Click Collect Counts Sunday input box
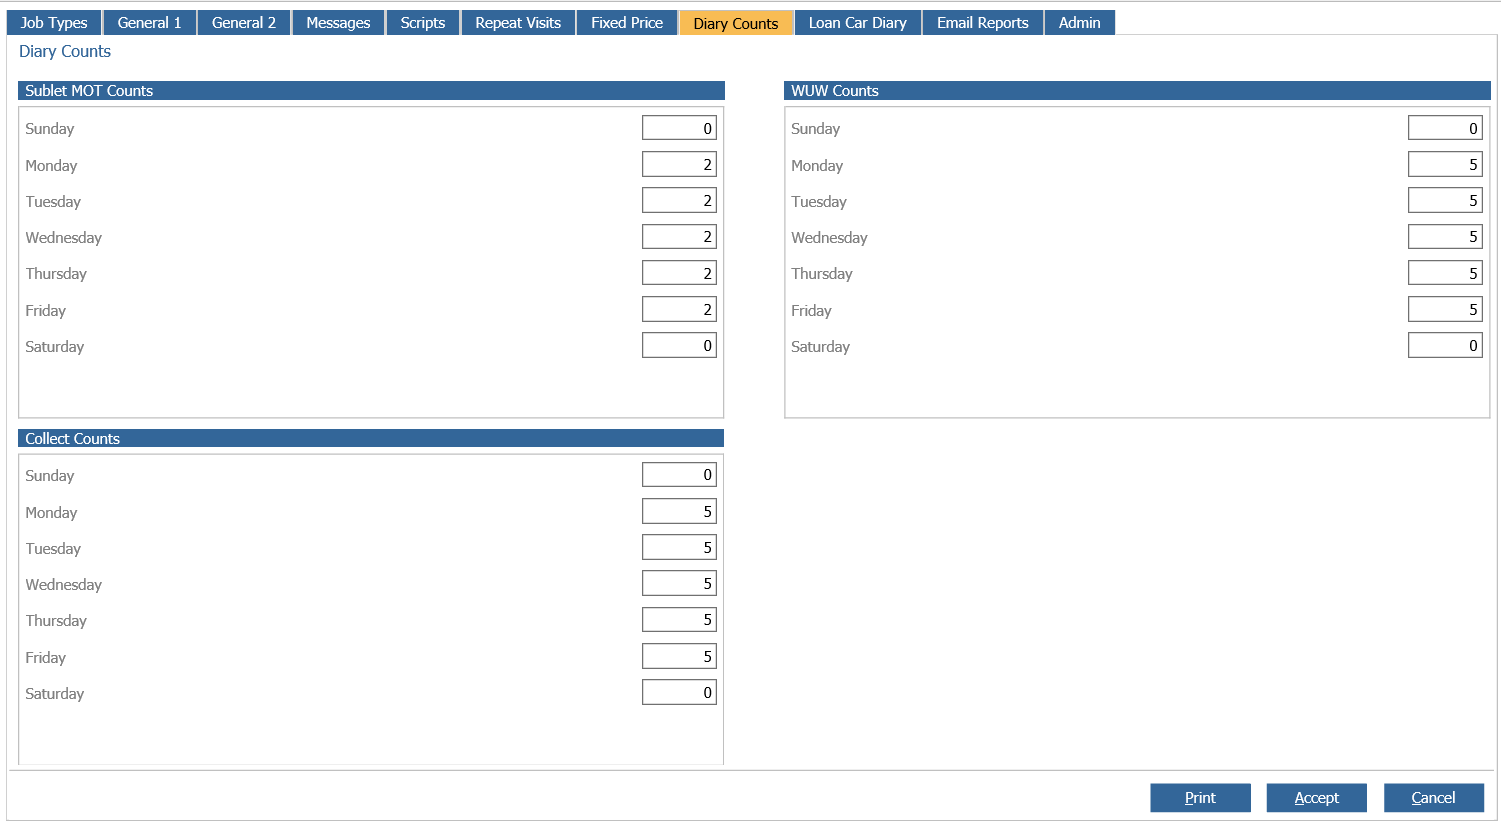Viewport: 1501px width, 821px height. click(679, 474)
